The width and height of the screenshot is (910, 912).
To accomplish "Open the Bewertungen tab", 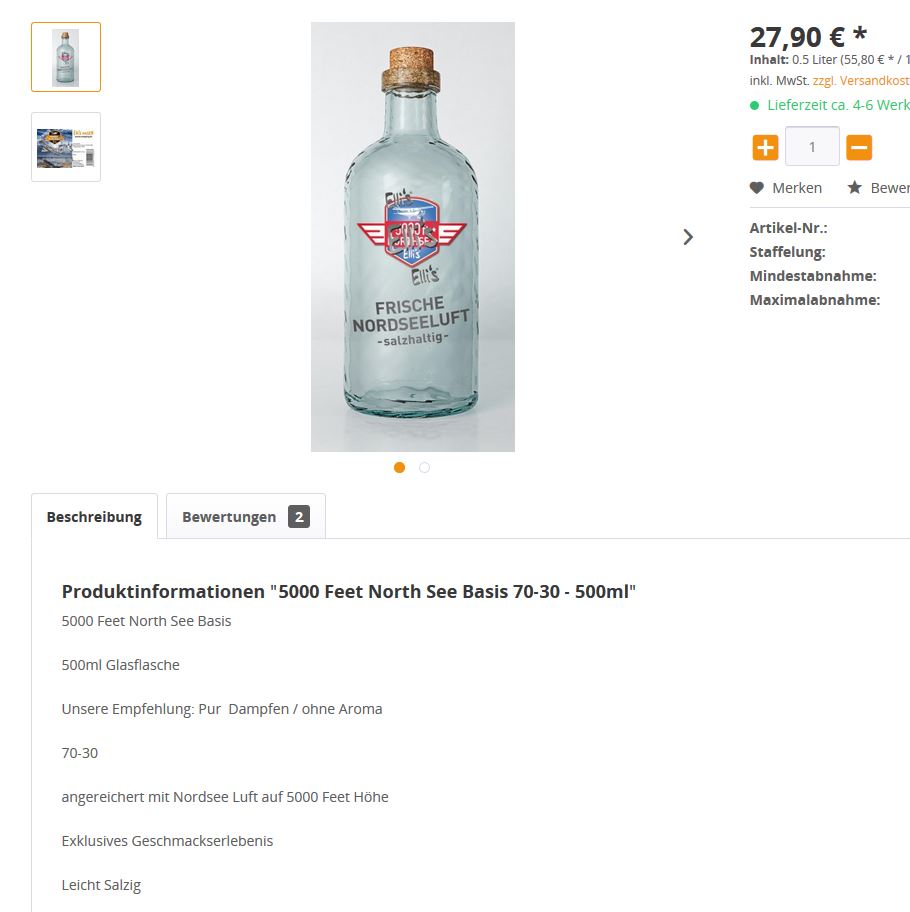I will coord(245,516).
